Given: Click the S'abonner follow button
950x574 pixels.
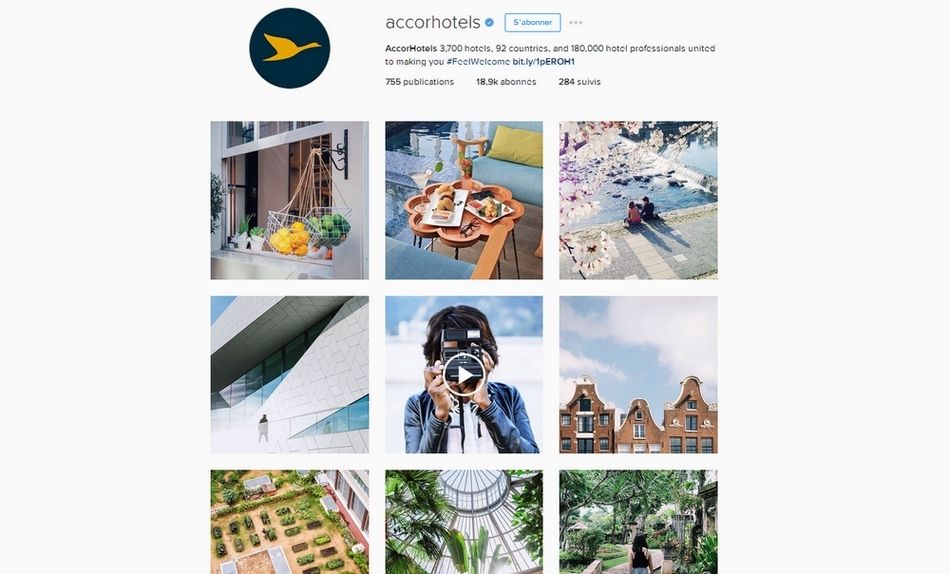Looking at the screenshot, I should click(x=533, y=22).
